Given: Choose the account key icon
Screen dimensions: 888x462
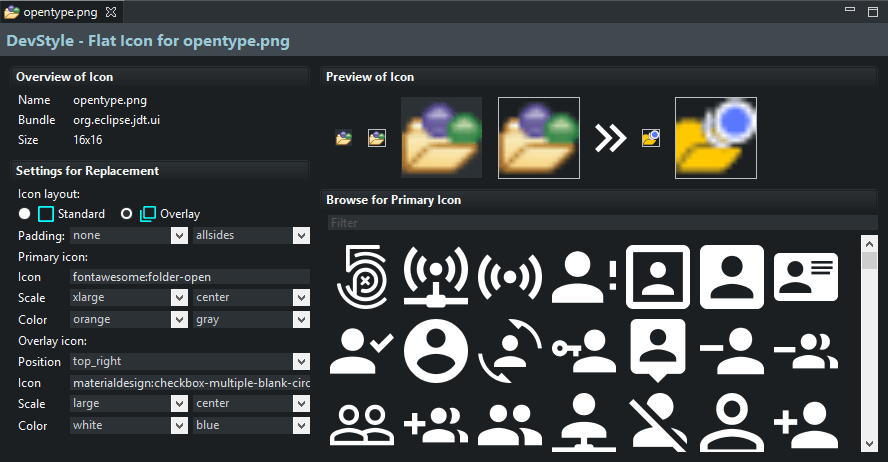Looking at the screenshot, I should pyautogui.click(x=584, y=351).
